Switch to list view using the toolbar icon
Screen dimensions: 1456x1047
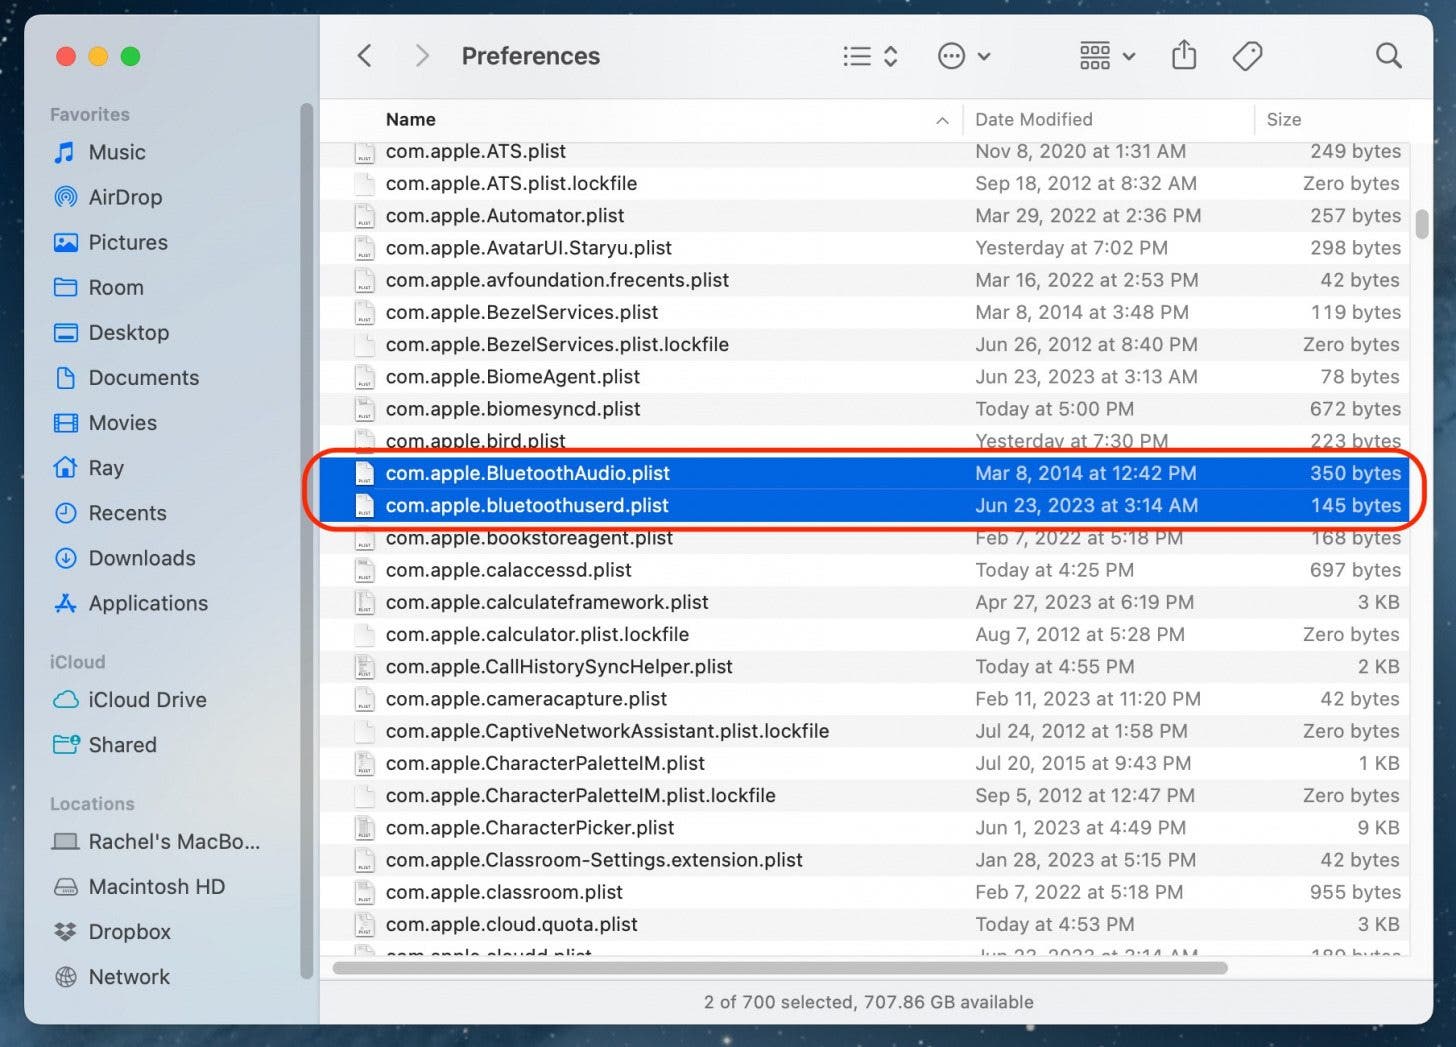click(856, 55)
